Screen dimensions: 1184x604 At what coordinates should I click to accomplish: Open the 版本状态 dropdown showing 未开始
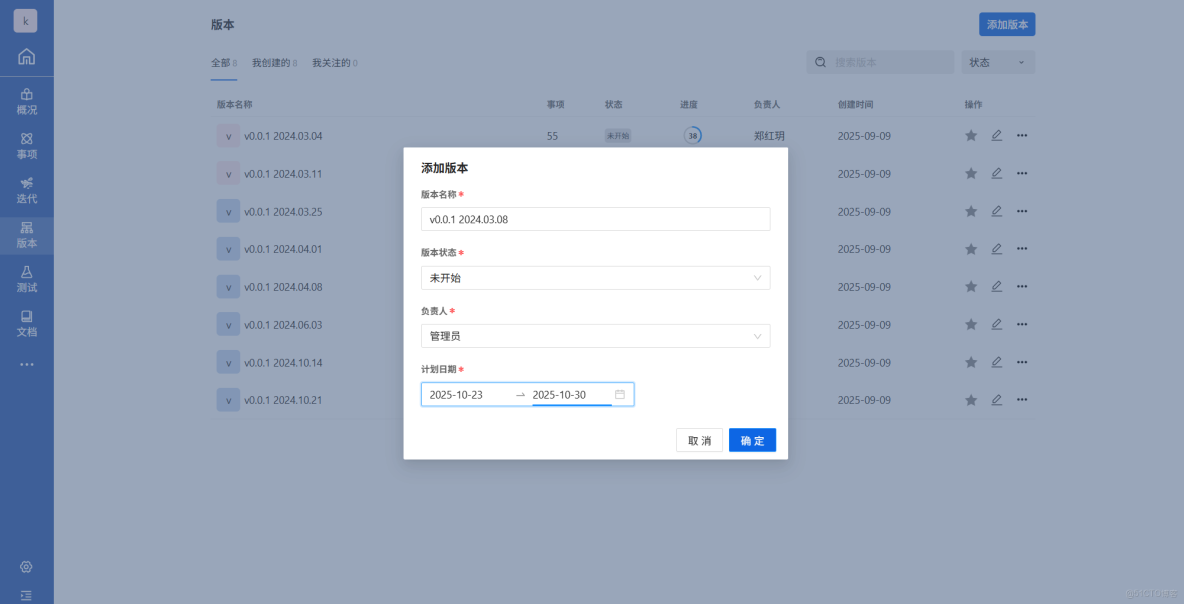[595, 278]
